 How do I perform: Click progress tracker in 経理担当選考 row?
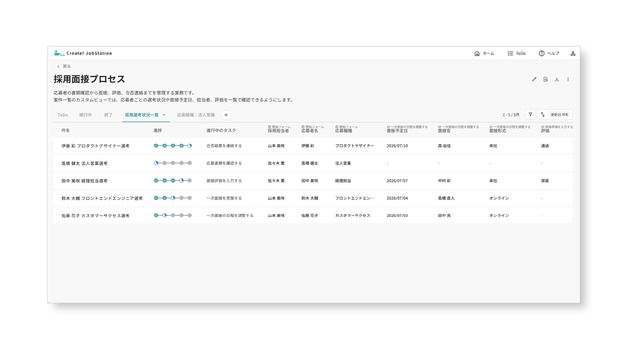(173, 180)
